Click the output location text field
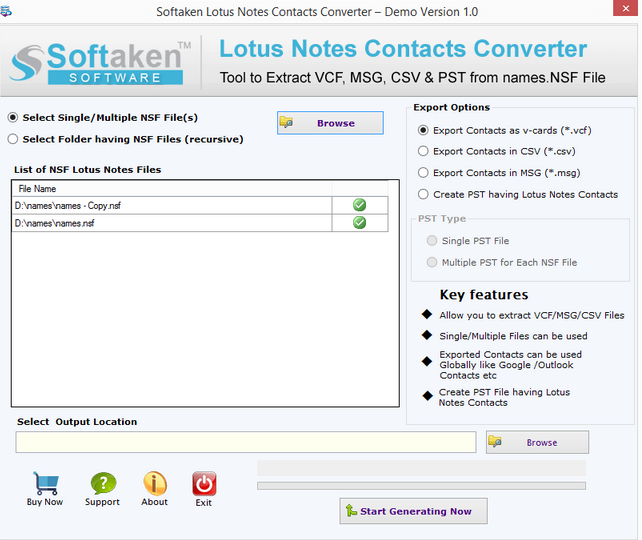The height and width of the screenshot is (540, 642). click(246, 442)
